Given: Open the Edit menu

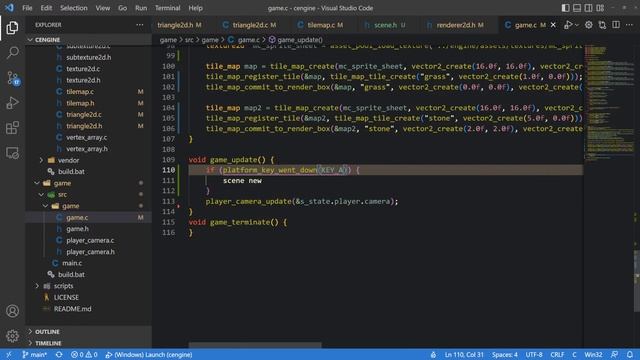Looking at the screenshot, I should 46,8.
